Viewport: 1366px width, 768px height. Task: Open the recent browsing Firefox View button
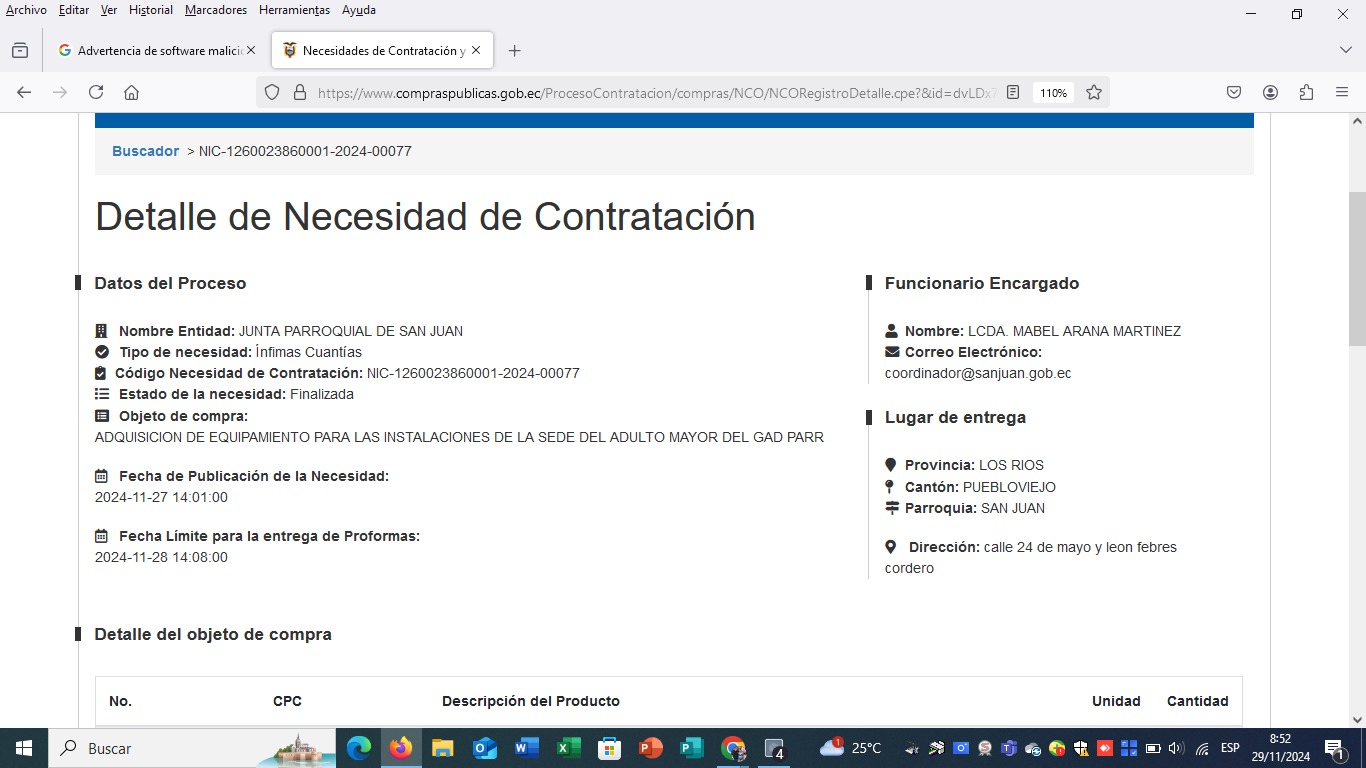point(20,50)
